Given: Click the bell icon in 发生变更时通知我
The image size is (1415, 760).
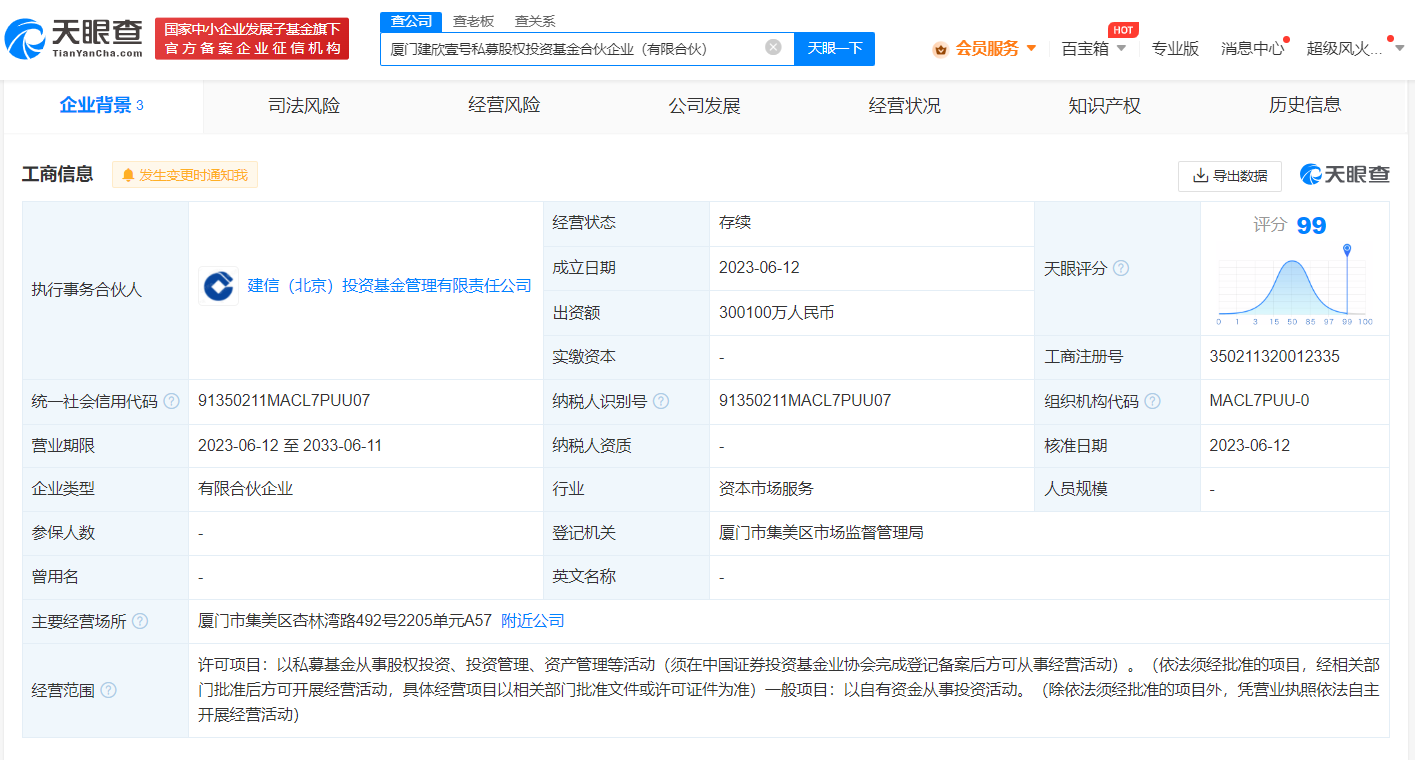Looking at the screenshot, I should click(128, 175).
